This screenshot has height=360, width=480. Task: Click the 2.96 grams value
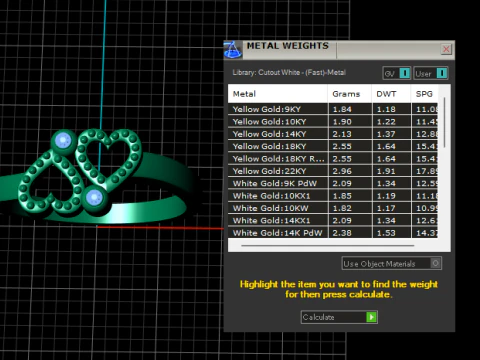[x=342, y=171]
